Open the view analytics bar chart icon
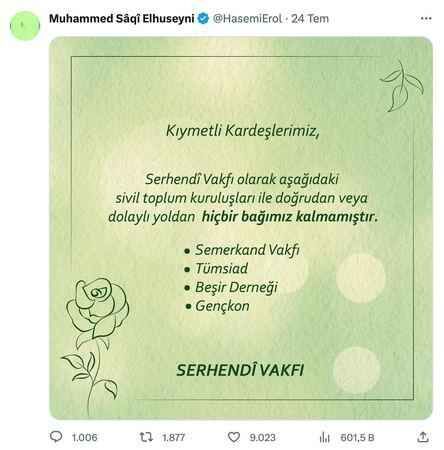This screenshot has width=444, height=450. click(324, 437)
